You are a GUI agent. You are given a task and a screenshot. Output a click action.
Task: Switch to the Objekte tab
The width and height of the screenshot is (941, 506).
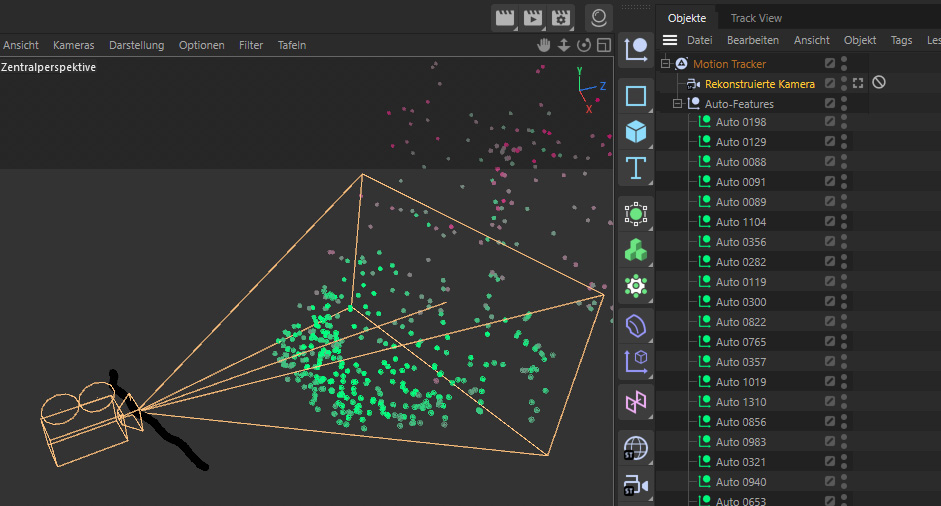pyautogui.click(x=687, y=18)
